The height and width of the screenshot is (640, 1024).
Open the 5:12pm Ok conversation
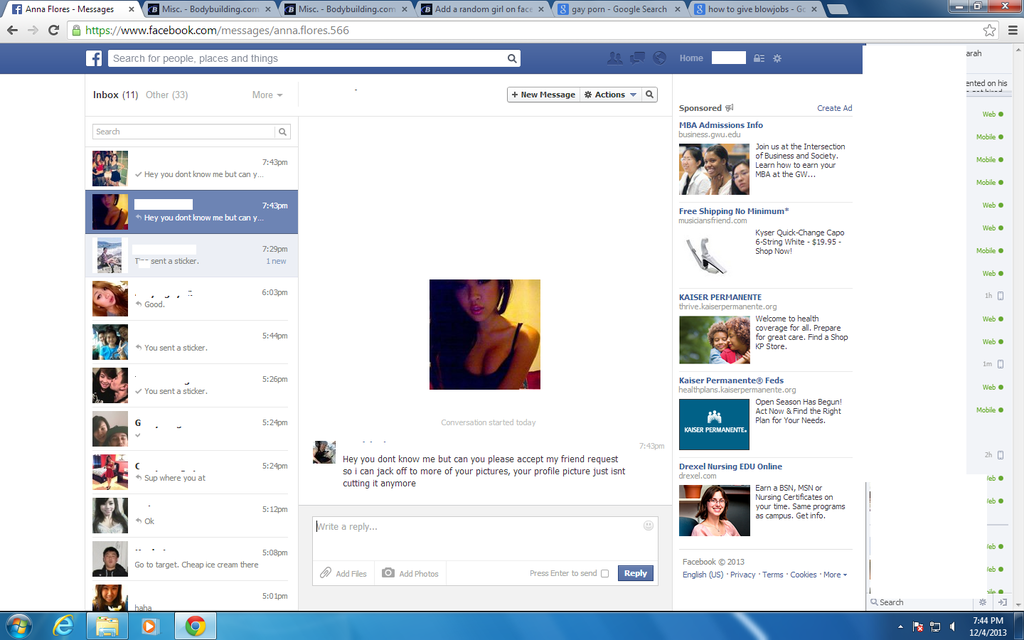pos(191,515)
